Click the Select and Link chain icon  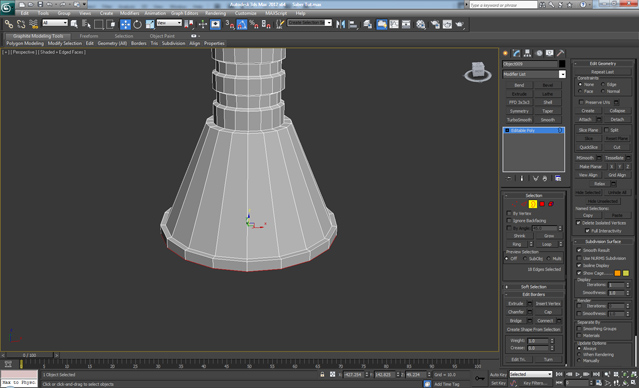[x=9, y=24]
